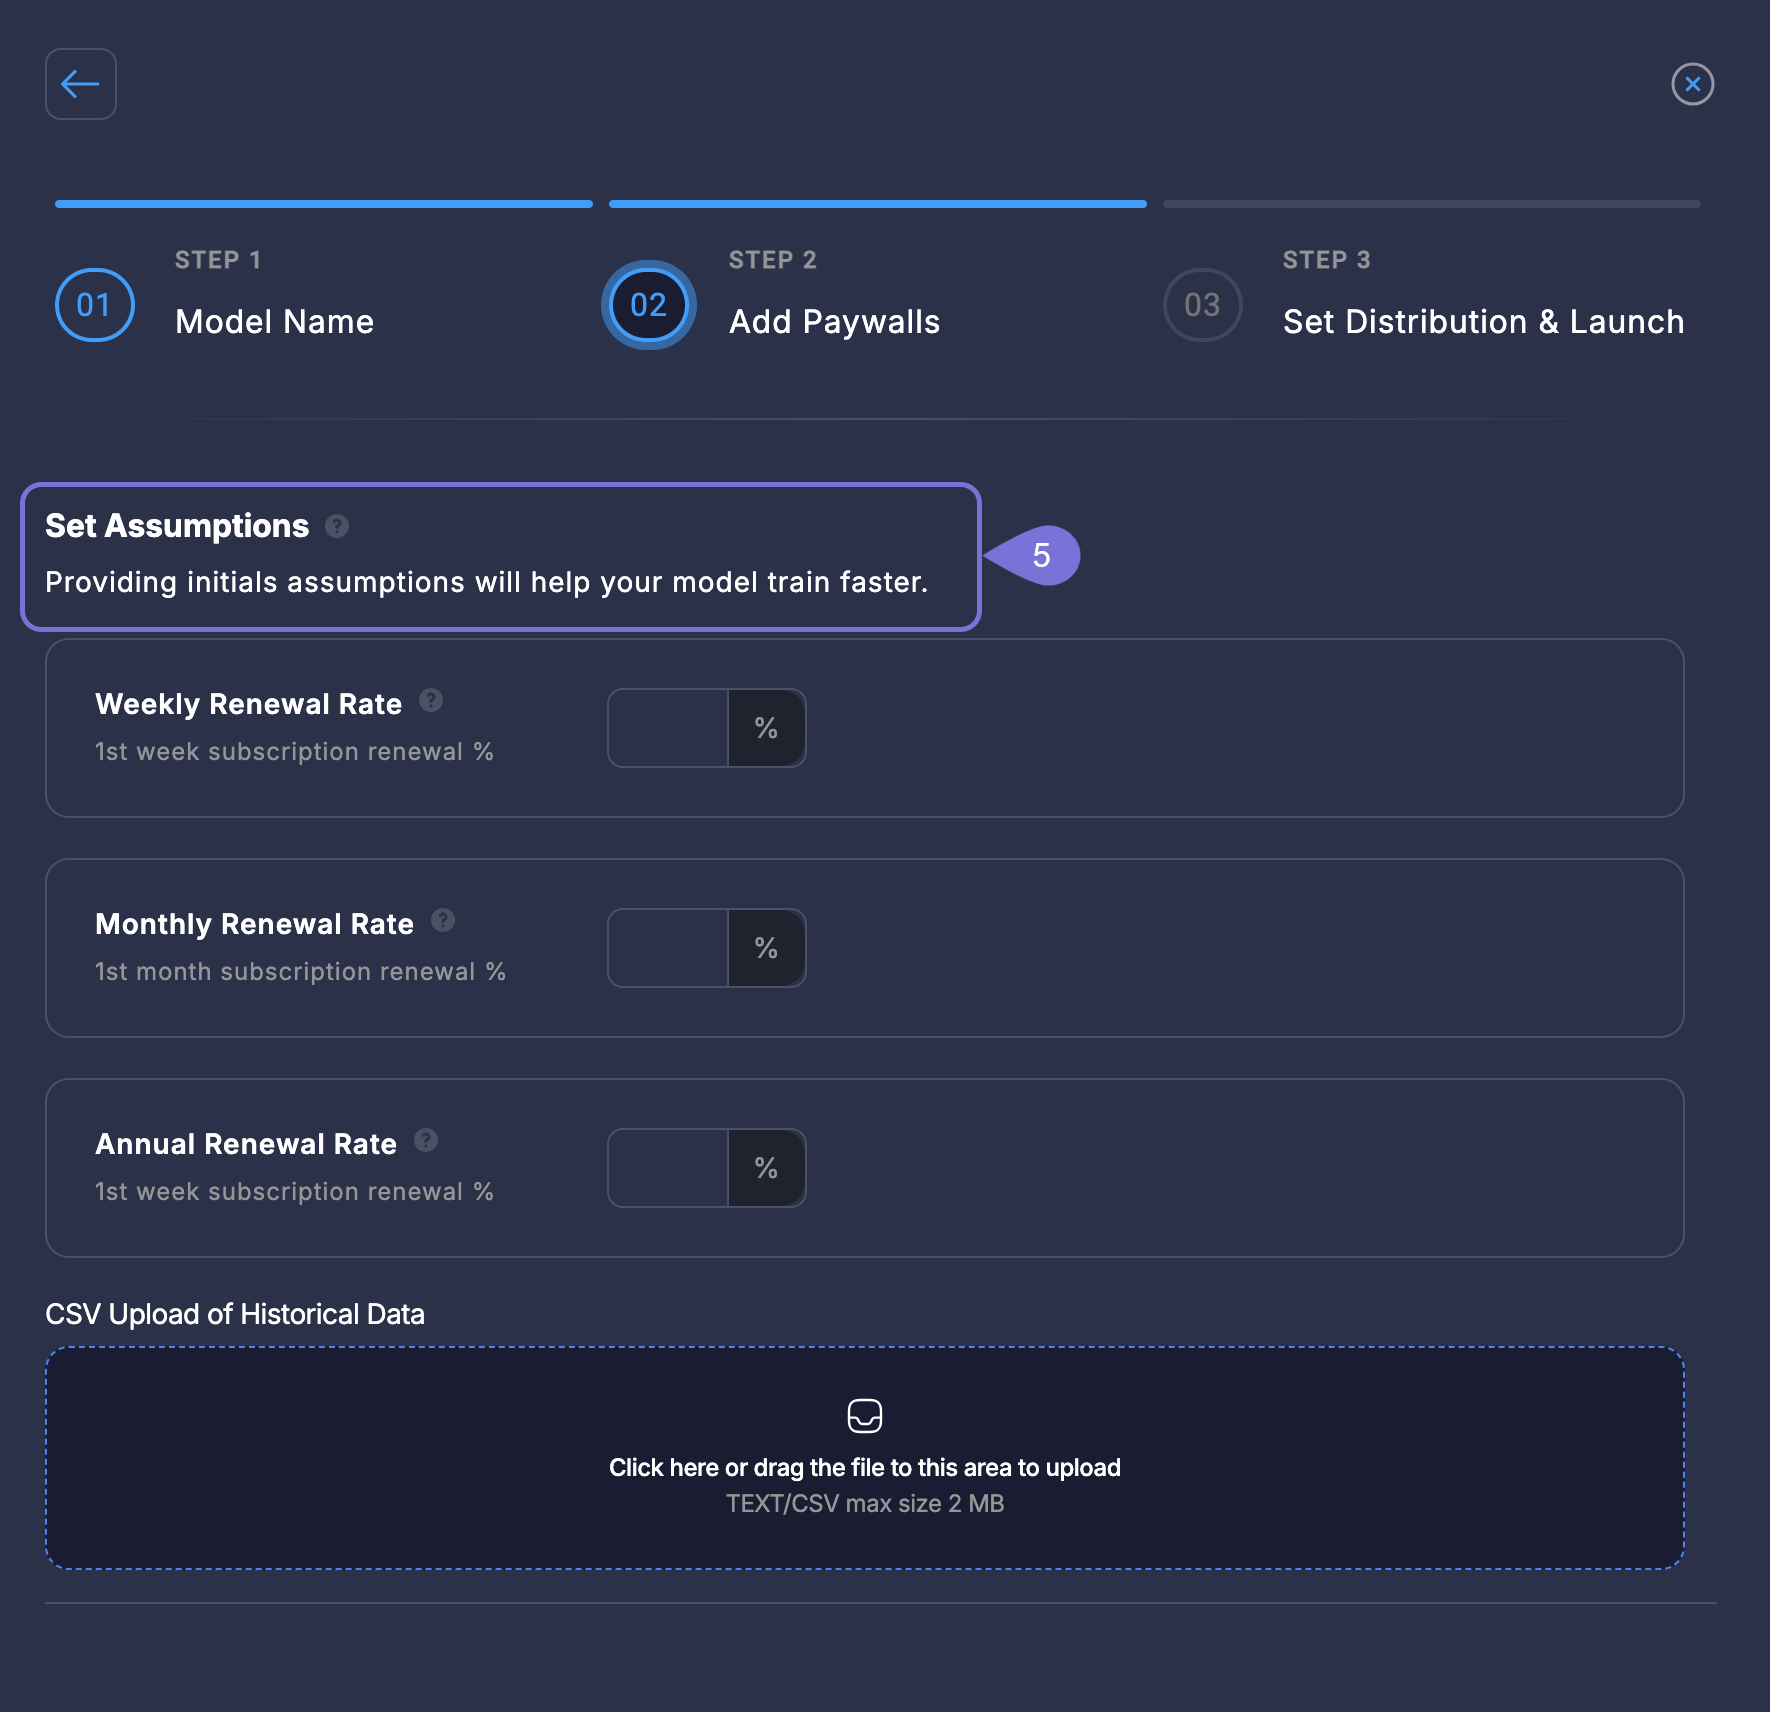Click the Set Assumptions help icon
The height and width of the screenshot is (1712, 1770).
pos(337,526)
